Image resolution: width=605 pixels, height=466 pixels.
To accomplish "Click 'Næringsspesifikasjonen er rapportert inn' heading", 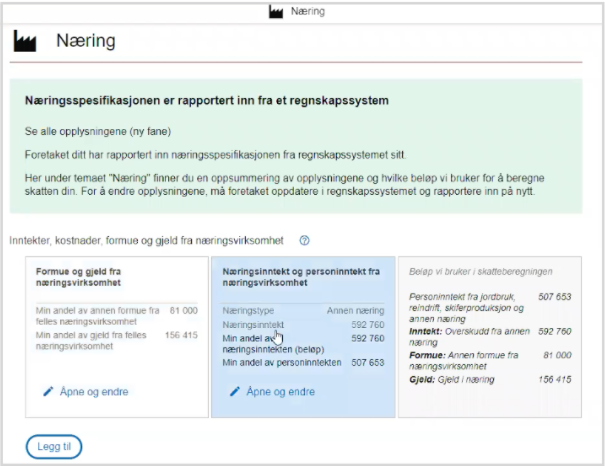I will [206, 101].
